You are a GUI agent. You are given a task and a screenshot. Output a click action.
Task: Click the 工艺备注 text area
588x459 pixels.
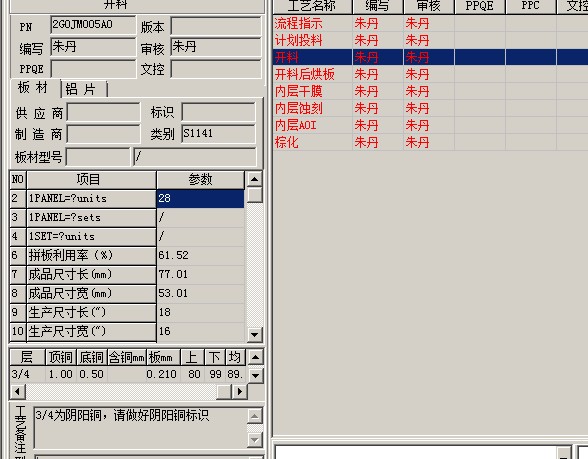pyautogui.click(x=141, y=428)
